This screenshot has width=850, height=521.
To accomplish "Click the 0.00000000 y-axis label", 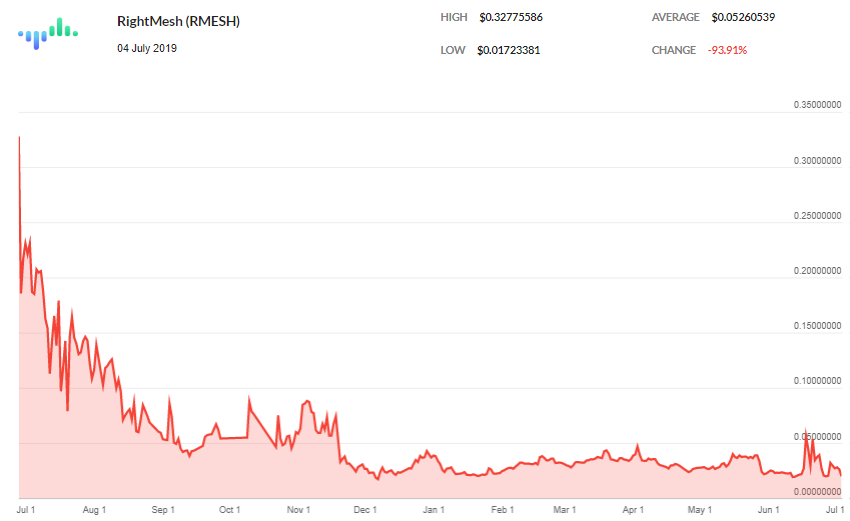I will click(817, 492).
